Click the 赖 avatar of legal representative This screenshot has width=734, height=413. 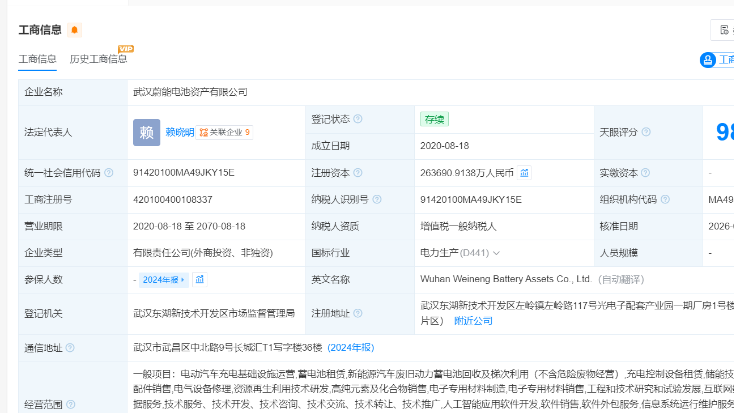(x=146, y=131)
